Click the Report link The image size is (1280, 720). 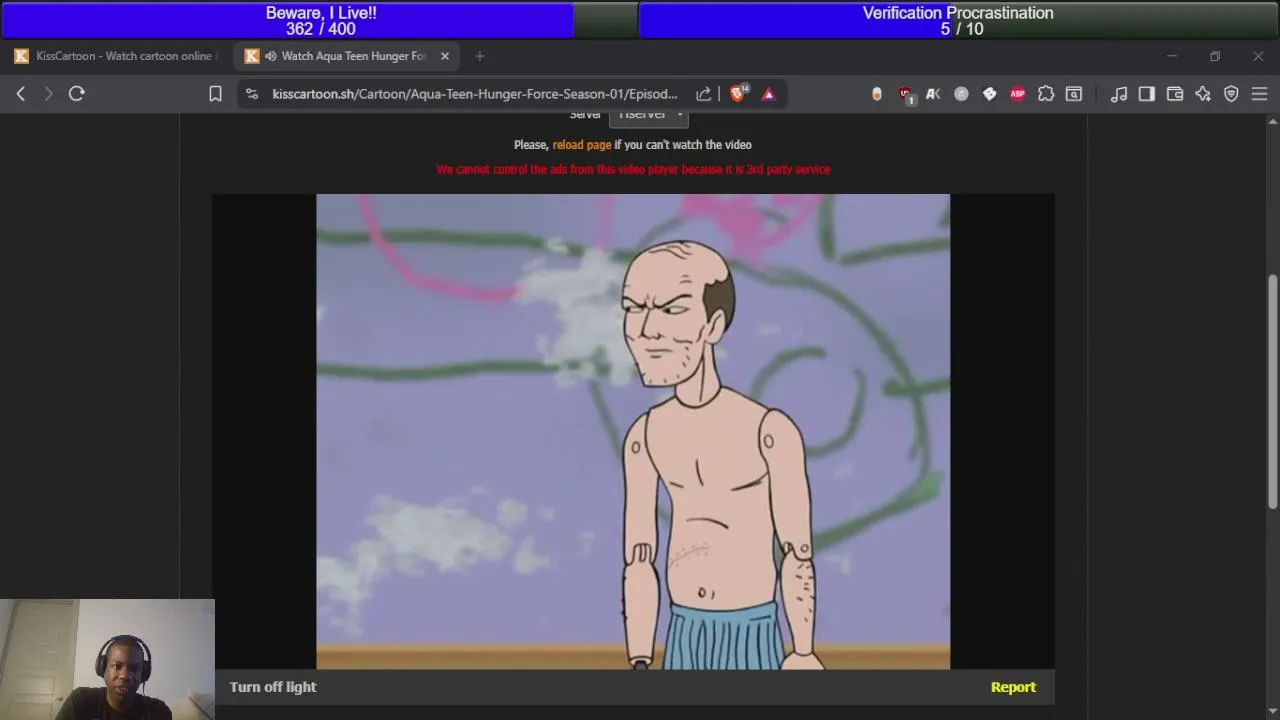click(x=1013, y=687)
